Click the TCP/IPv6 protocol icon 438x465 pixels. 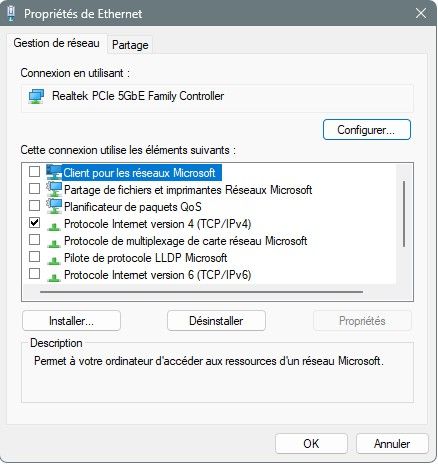click(x=54, y=277)
